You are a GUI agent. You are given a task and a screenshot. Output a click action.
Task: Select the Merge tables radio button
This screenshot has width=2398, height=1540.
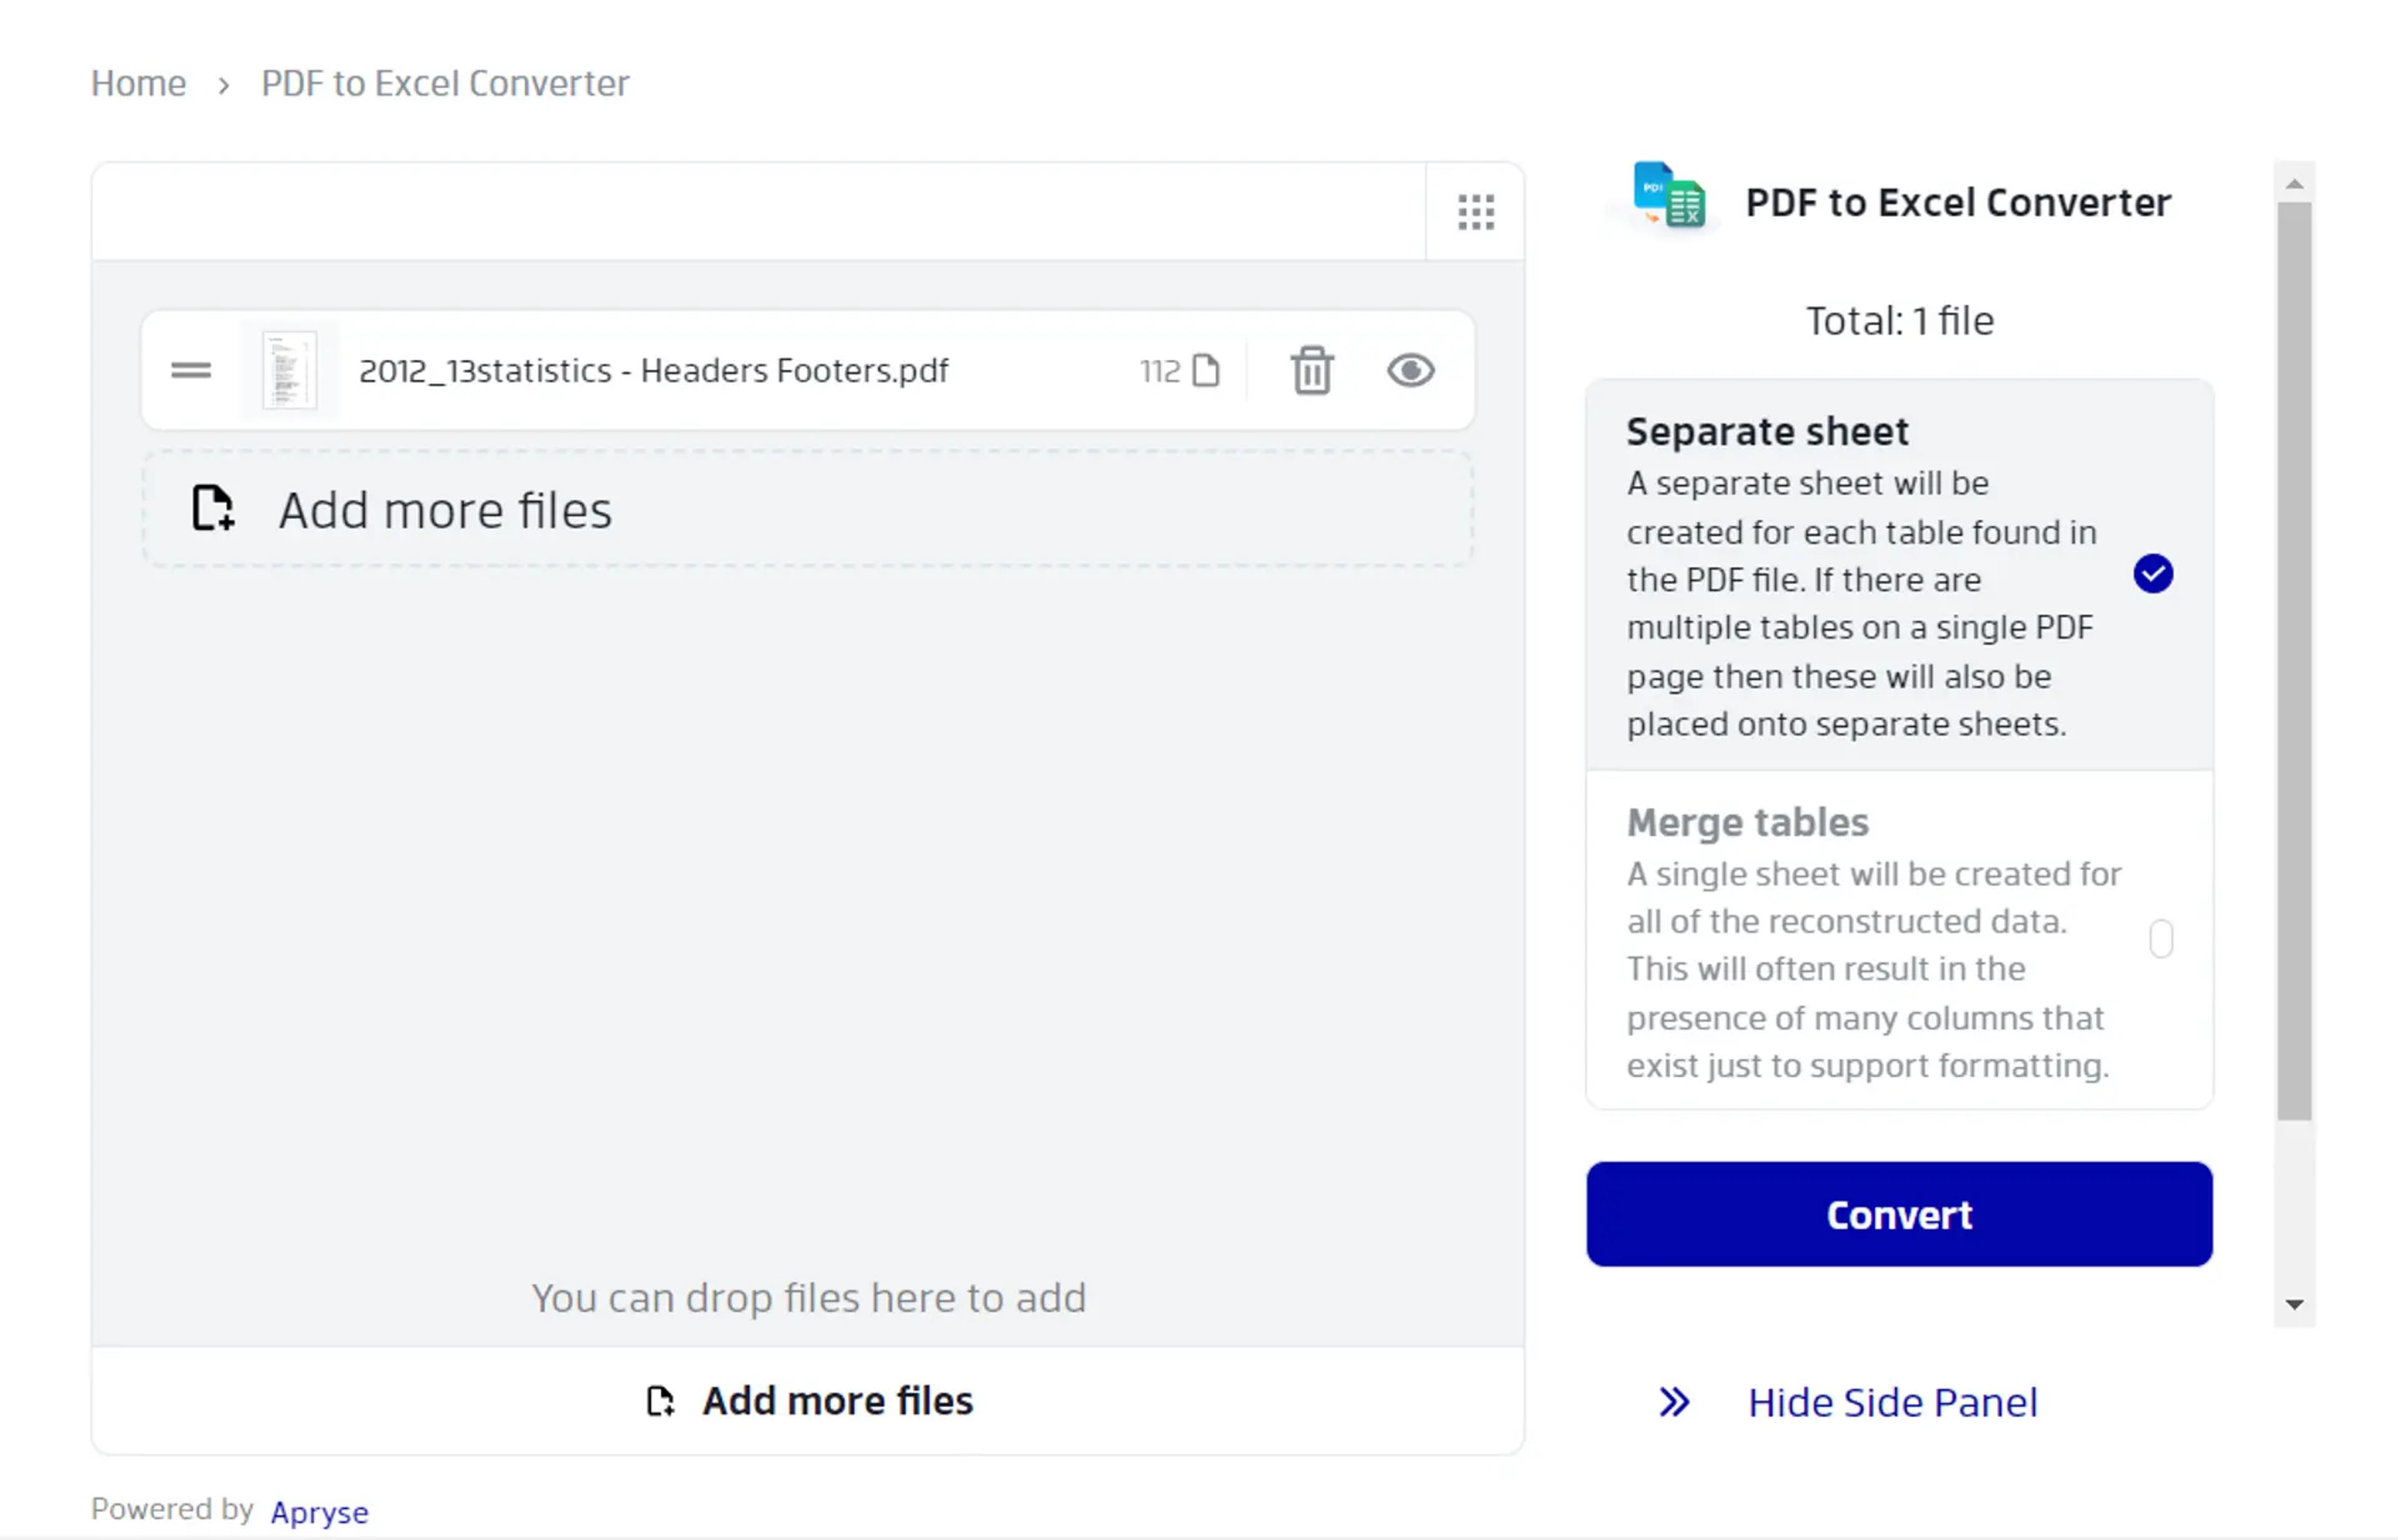[2160, 939]
